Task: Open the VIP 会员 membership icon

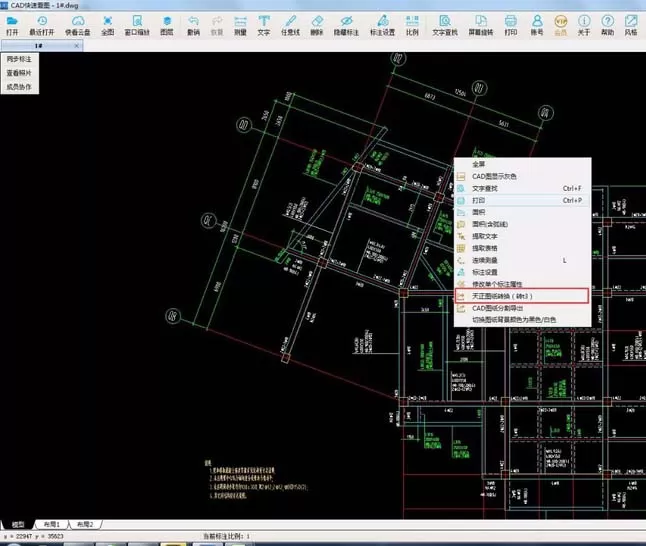Action: pyautogui.click(x=561, y=25)
